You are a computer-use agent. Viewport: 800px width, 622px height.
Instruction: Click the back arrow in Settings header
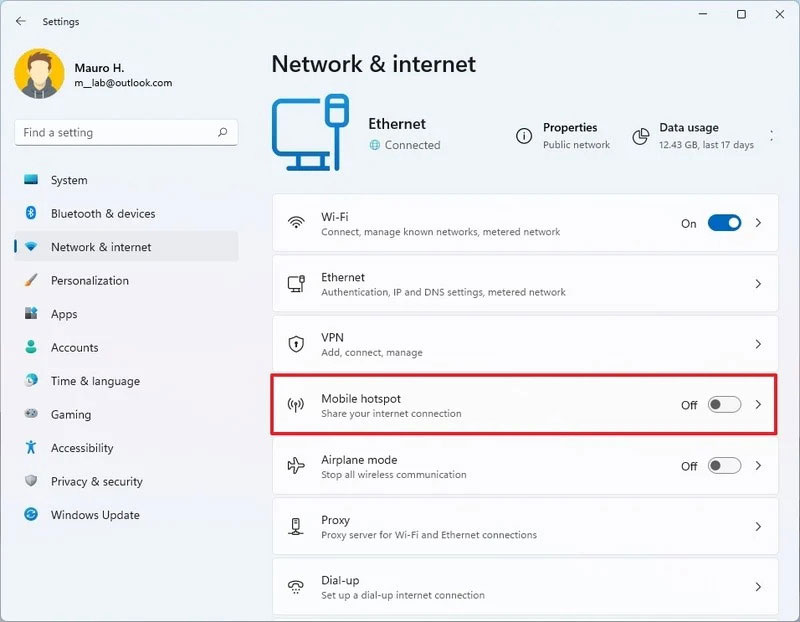click(x=21, y=21)
